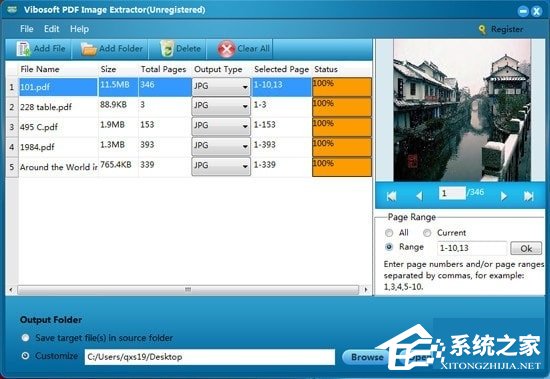This screenshot has width=550, height=379.
Task: Click the Register key icon
Action: point(483,29)
